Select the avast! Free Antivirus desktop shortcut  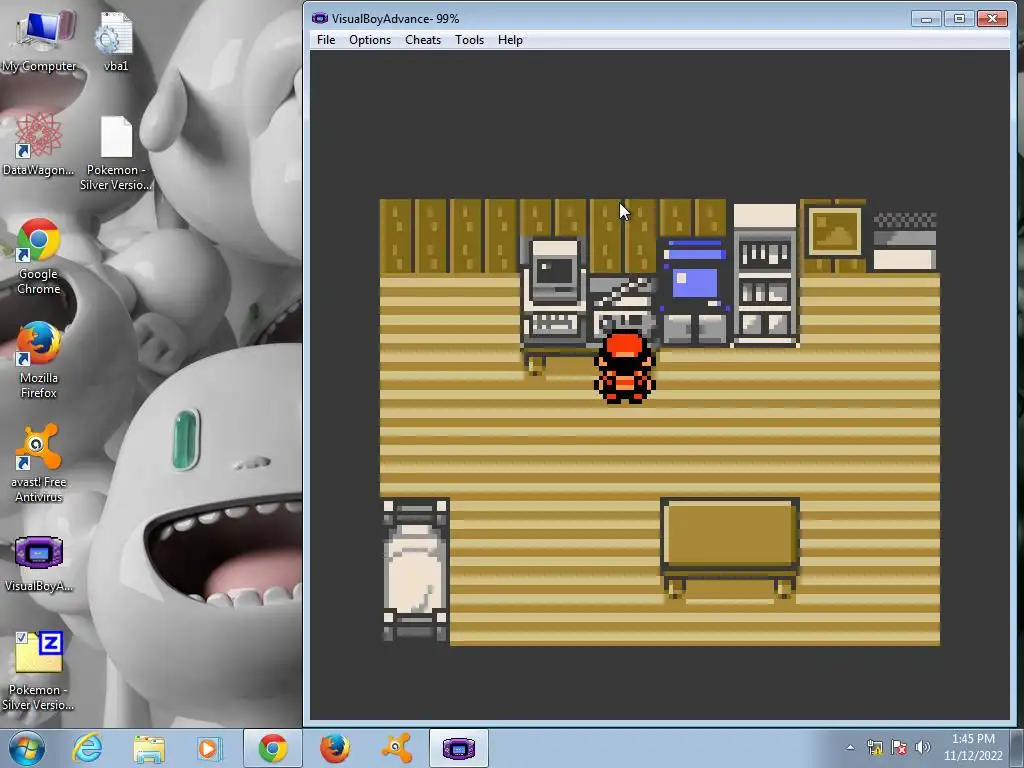click(x=39, y=463)
